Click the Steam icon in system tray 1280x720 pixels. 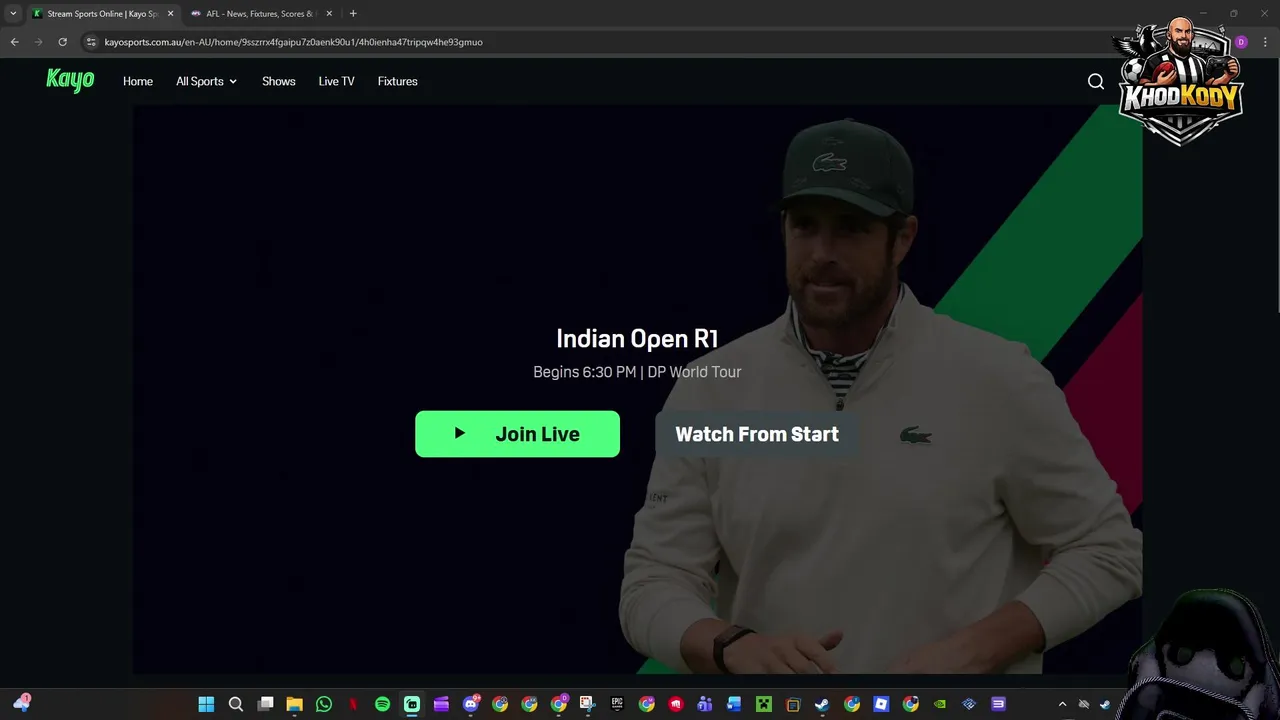[1105, 704]
